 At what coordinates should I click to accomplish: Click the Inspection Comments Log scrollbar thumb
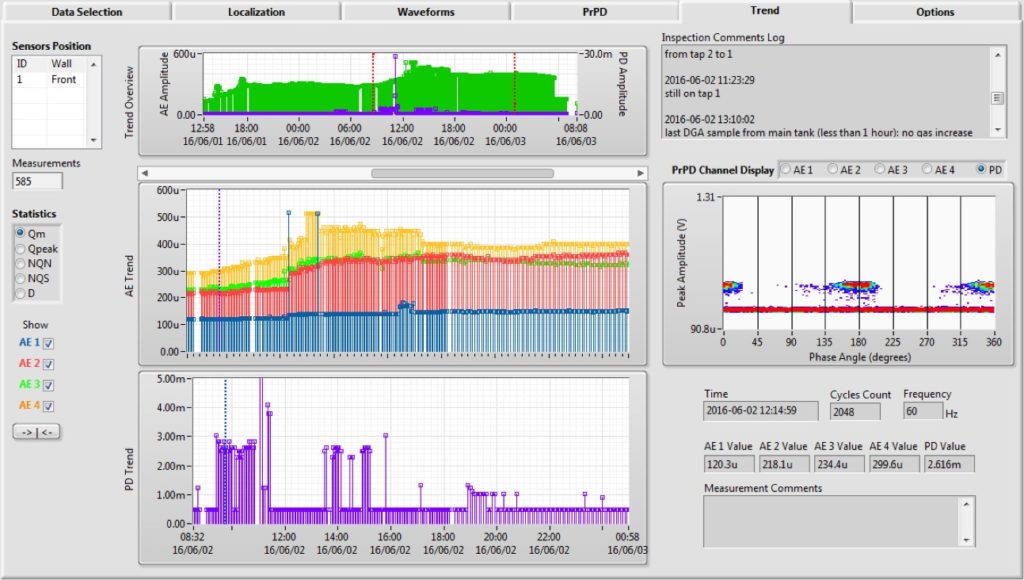(997, 98)
